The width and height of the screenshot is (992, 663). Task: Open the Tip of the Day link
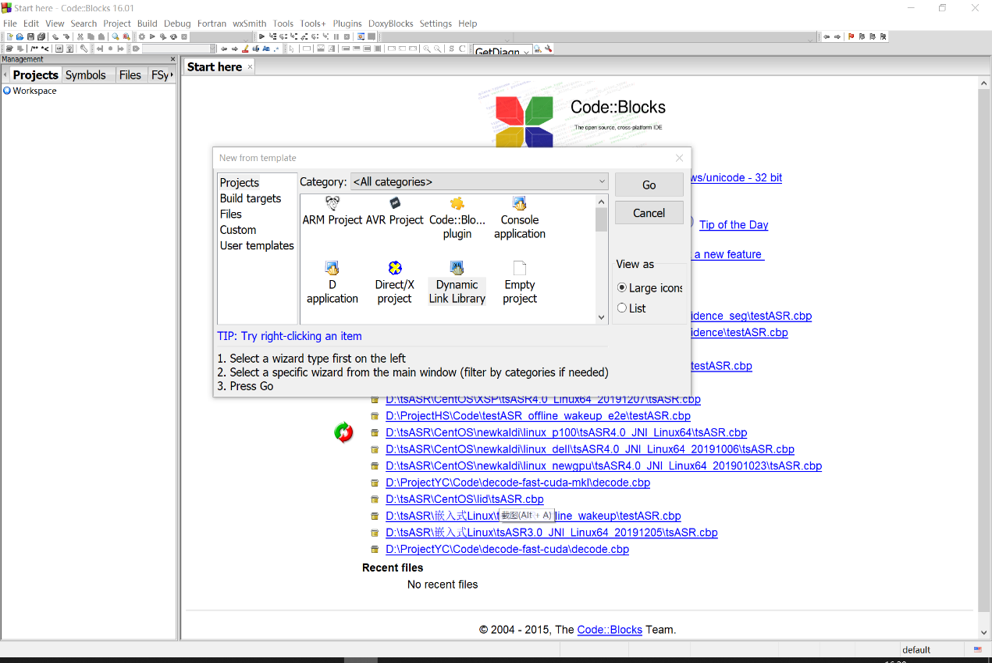[x=733, y=225]
